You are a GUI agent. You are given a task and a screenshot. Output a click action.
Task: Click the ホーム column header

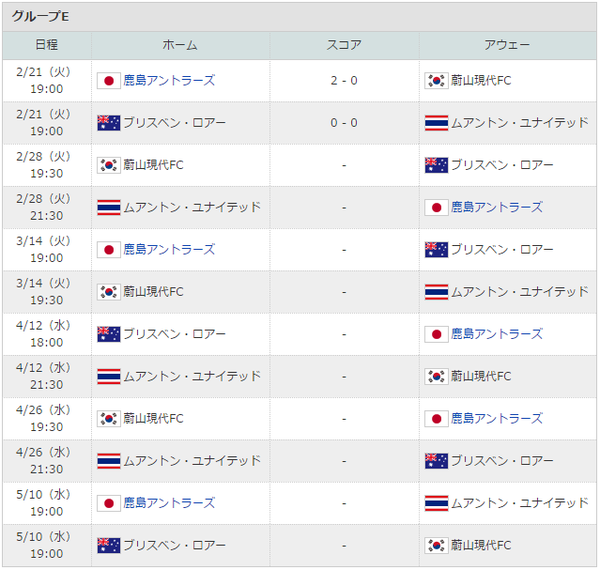click(180, 45)
